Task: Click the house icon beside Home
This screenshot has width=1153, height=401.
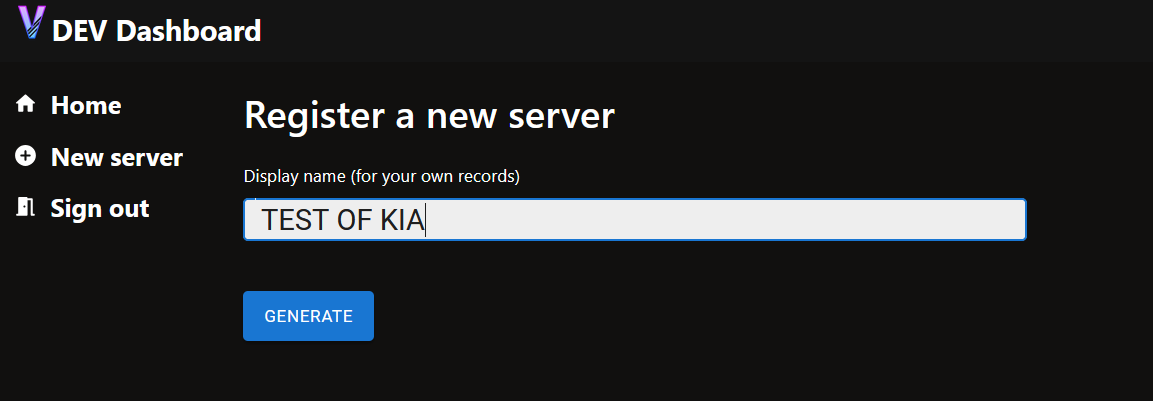Action: 26,104
